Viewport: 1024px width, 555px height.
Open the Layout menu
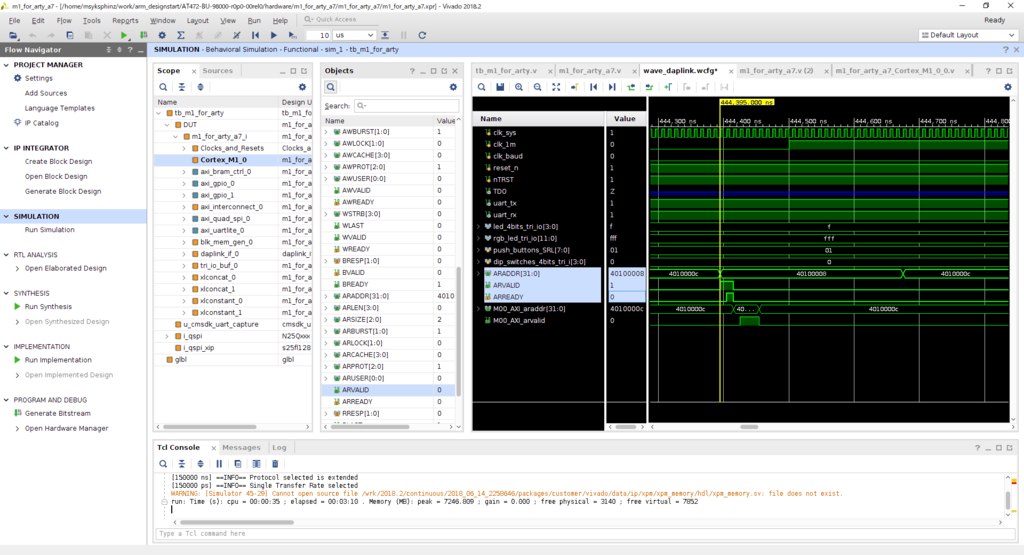[197, 20]
